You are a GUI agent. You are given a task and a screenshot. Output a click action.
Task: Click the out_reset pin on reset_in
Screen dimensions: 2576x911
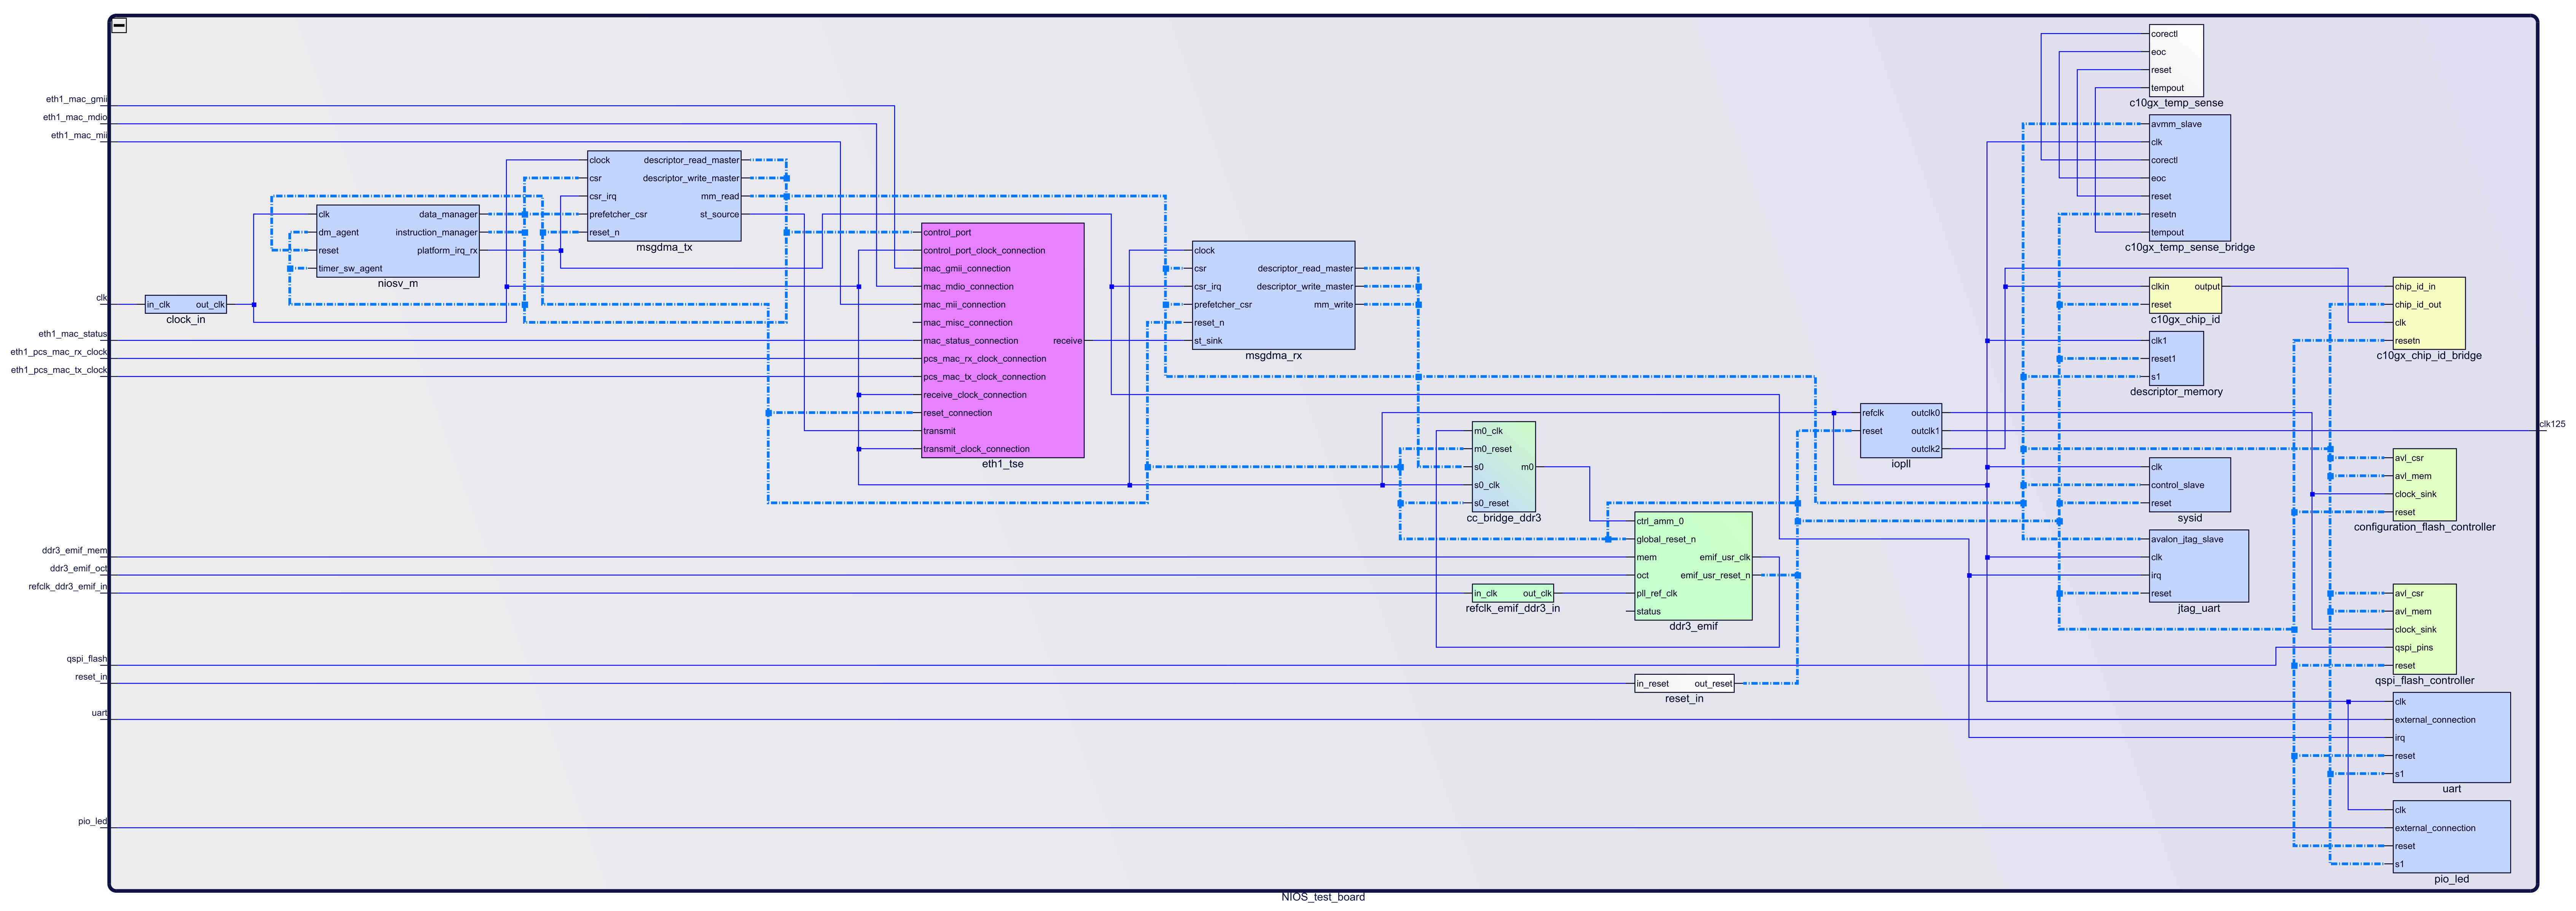(1713, 684)
